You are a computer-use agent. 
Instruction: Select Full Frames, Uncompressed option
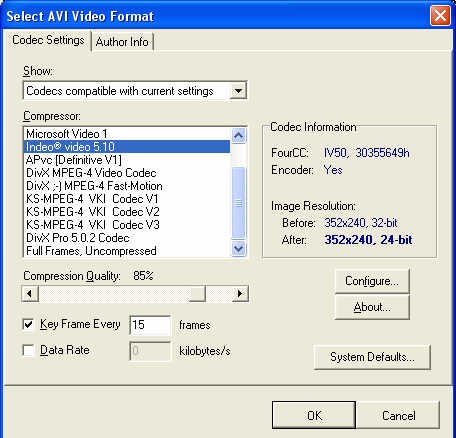point(127,251)
